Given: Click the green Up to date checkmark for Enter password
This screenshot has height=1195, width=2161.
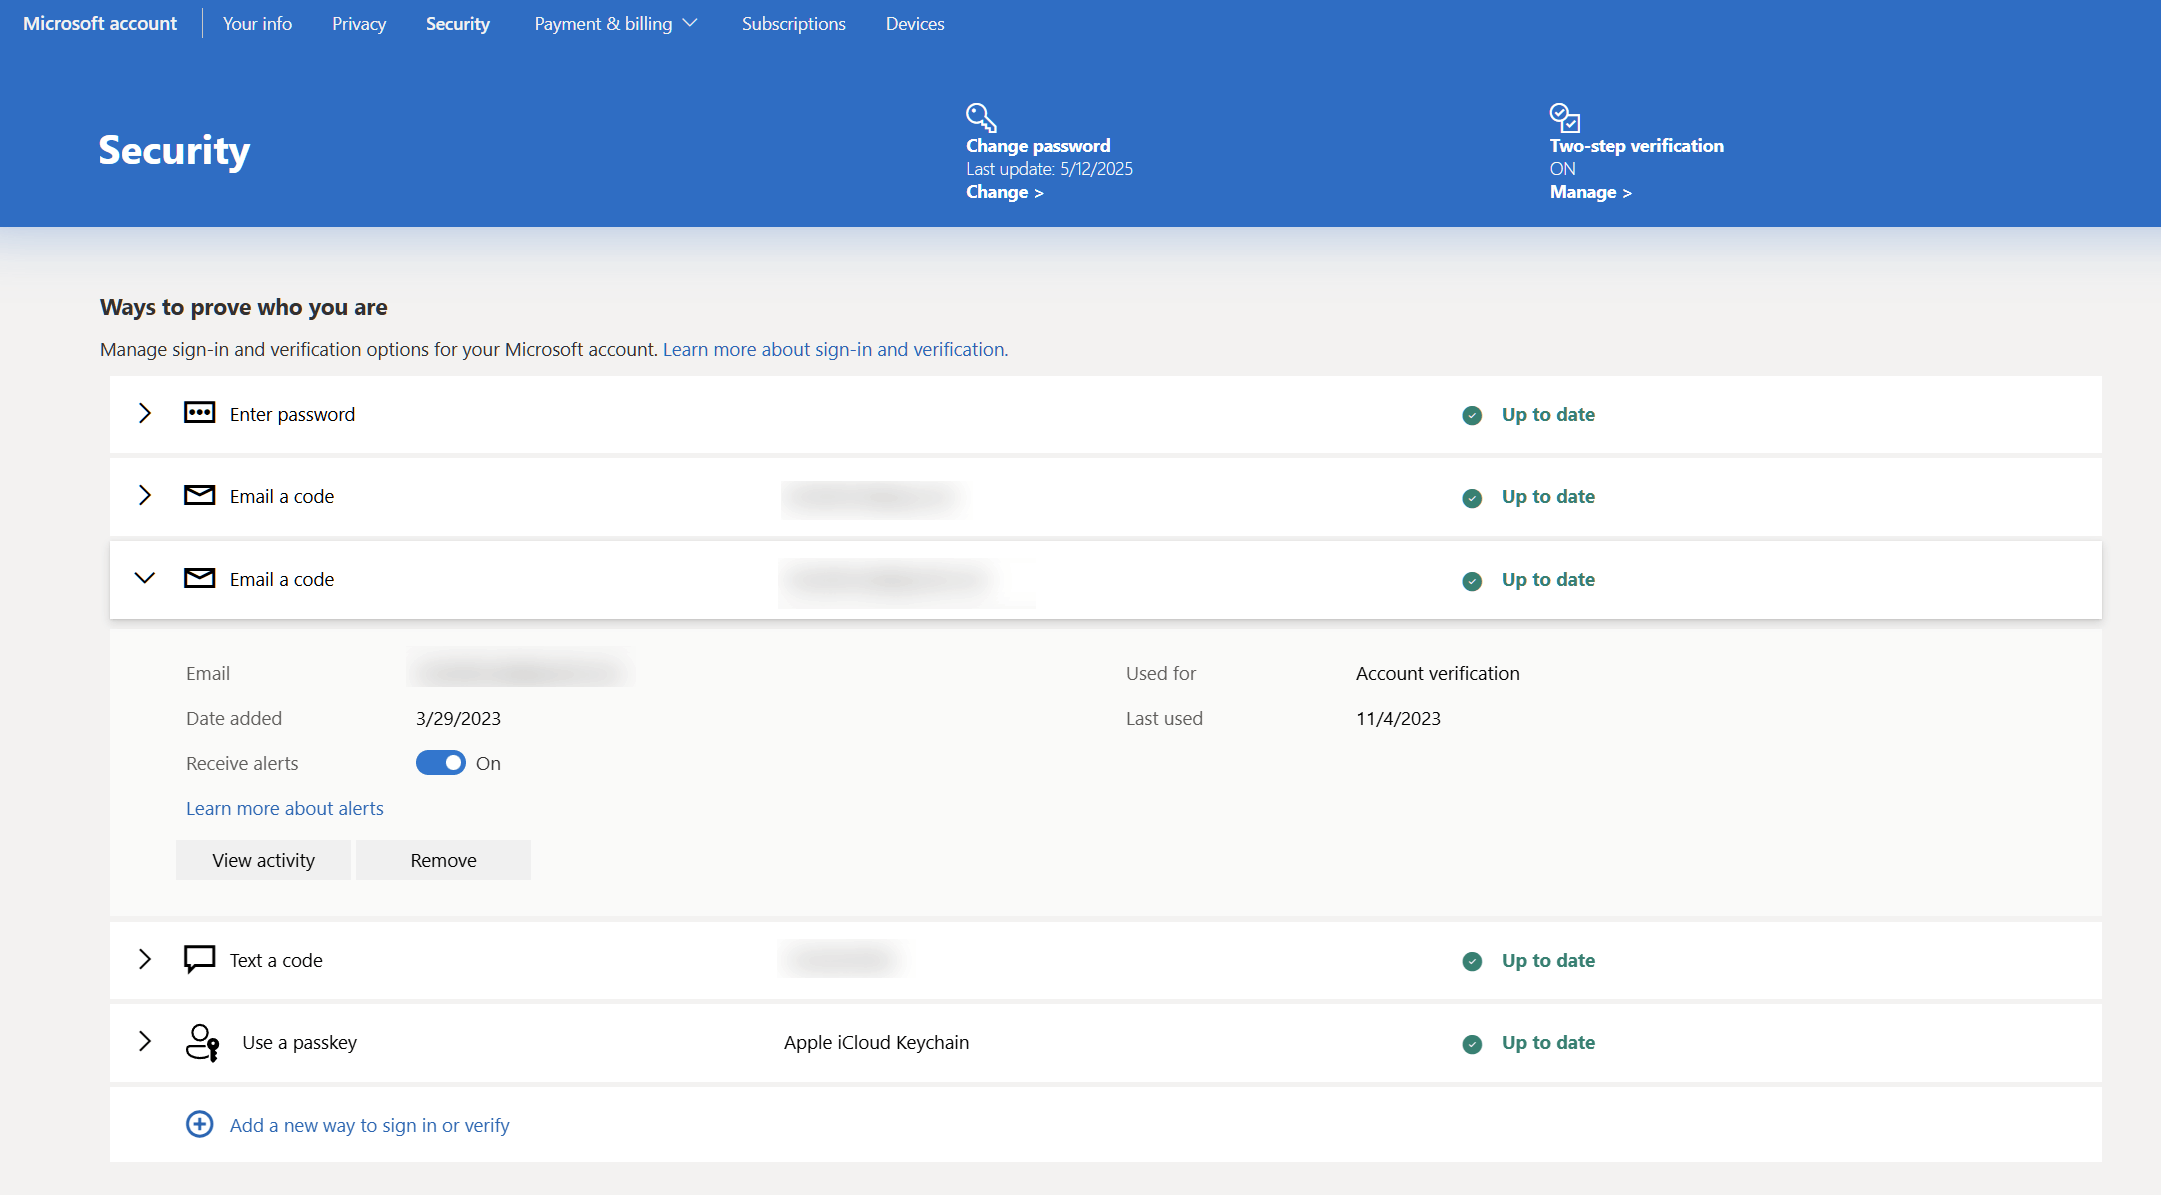Looking at the screenshot, I should coord(1472,415).
